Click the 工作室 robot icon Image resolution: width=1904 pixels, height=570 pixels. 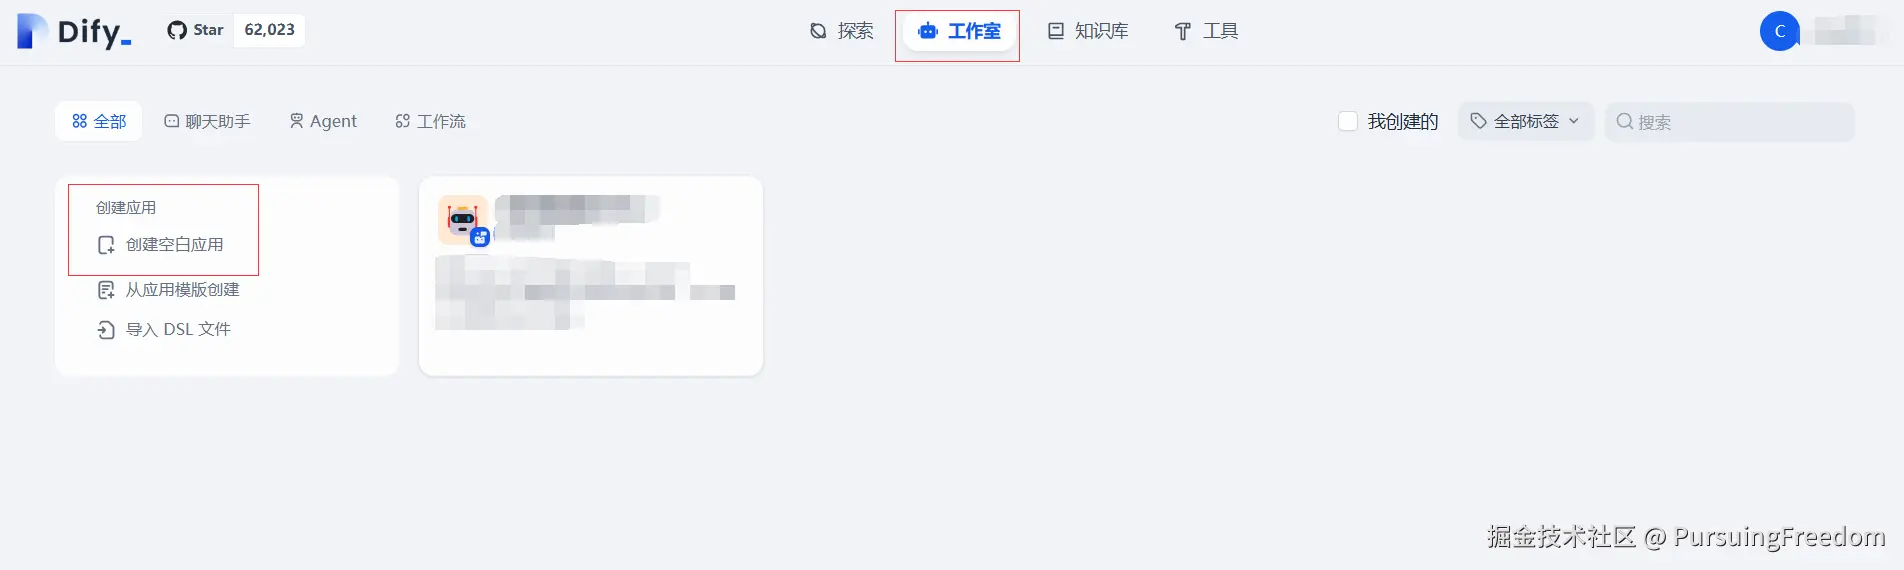point(928,31)
